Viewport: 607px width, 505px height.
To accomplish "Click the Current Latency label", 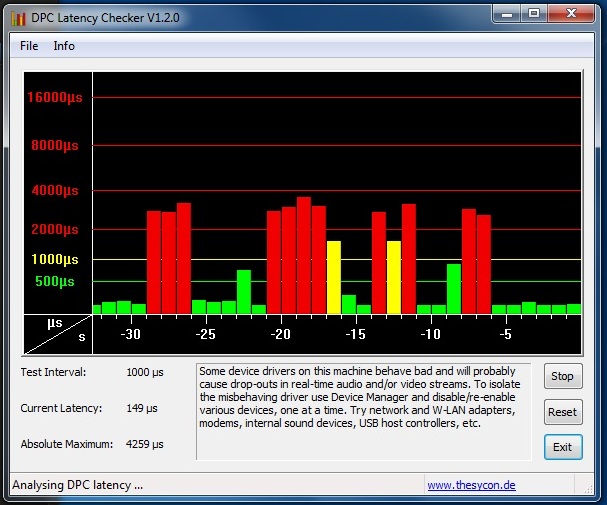I will [x=61, y=408].
